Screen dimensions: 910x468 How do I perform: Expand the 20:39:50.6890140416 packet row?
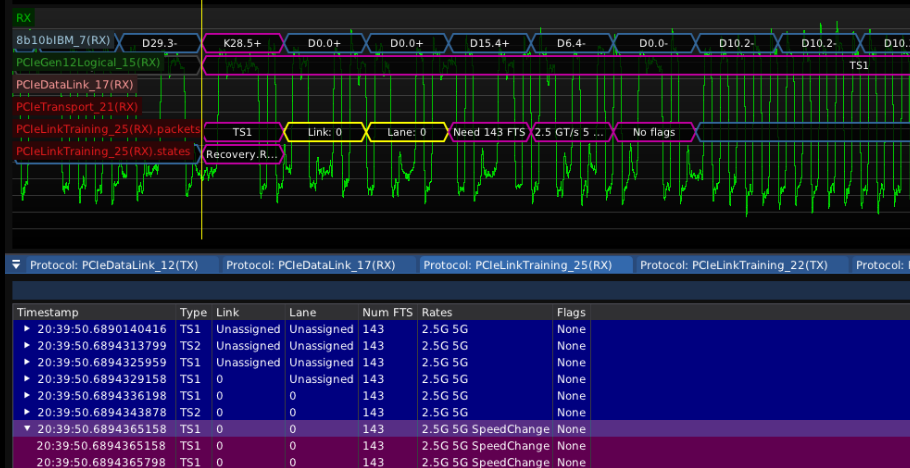pos(26,329)
